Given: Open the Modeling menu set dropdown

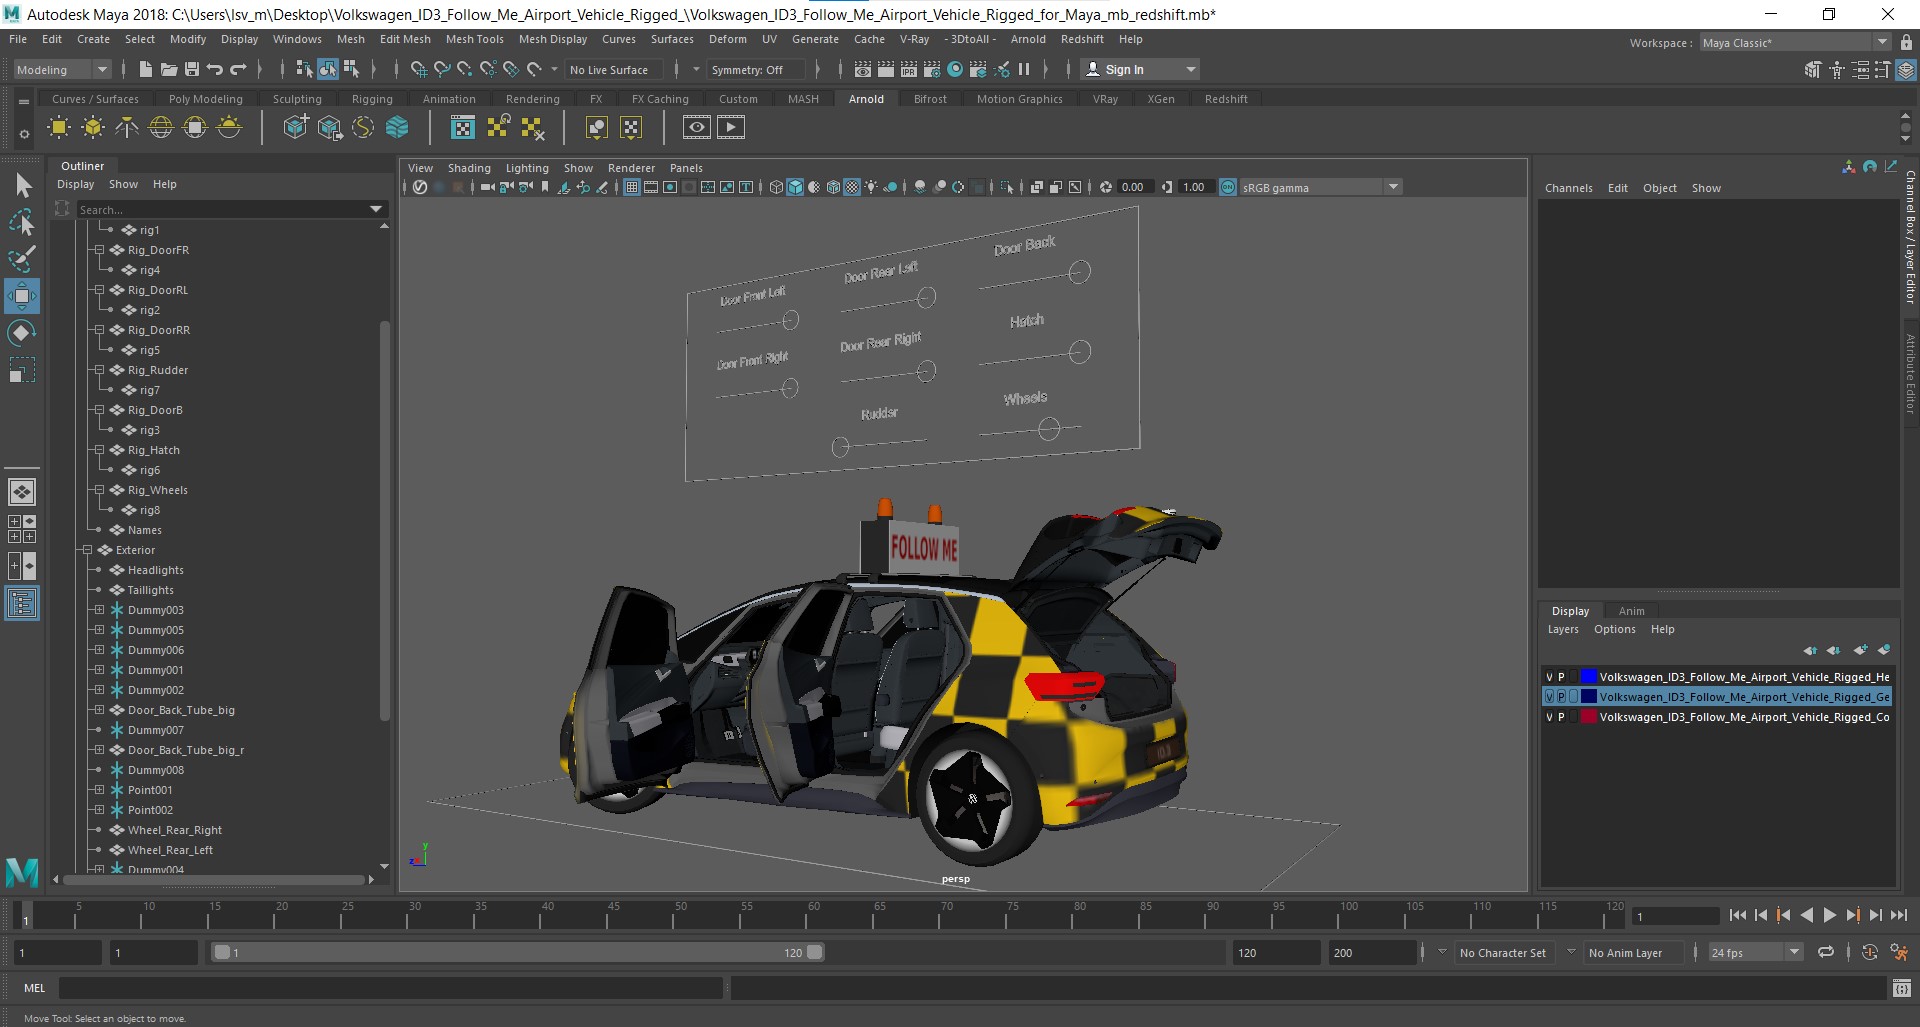Looking at the screenshot, I should click(x=61, y=69).
